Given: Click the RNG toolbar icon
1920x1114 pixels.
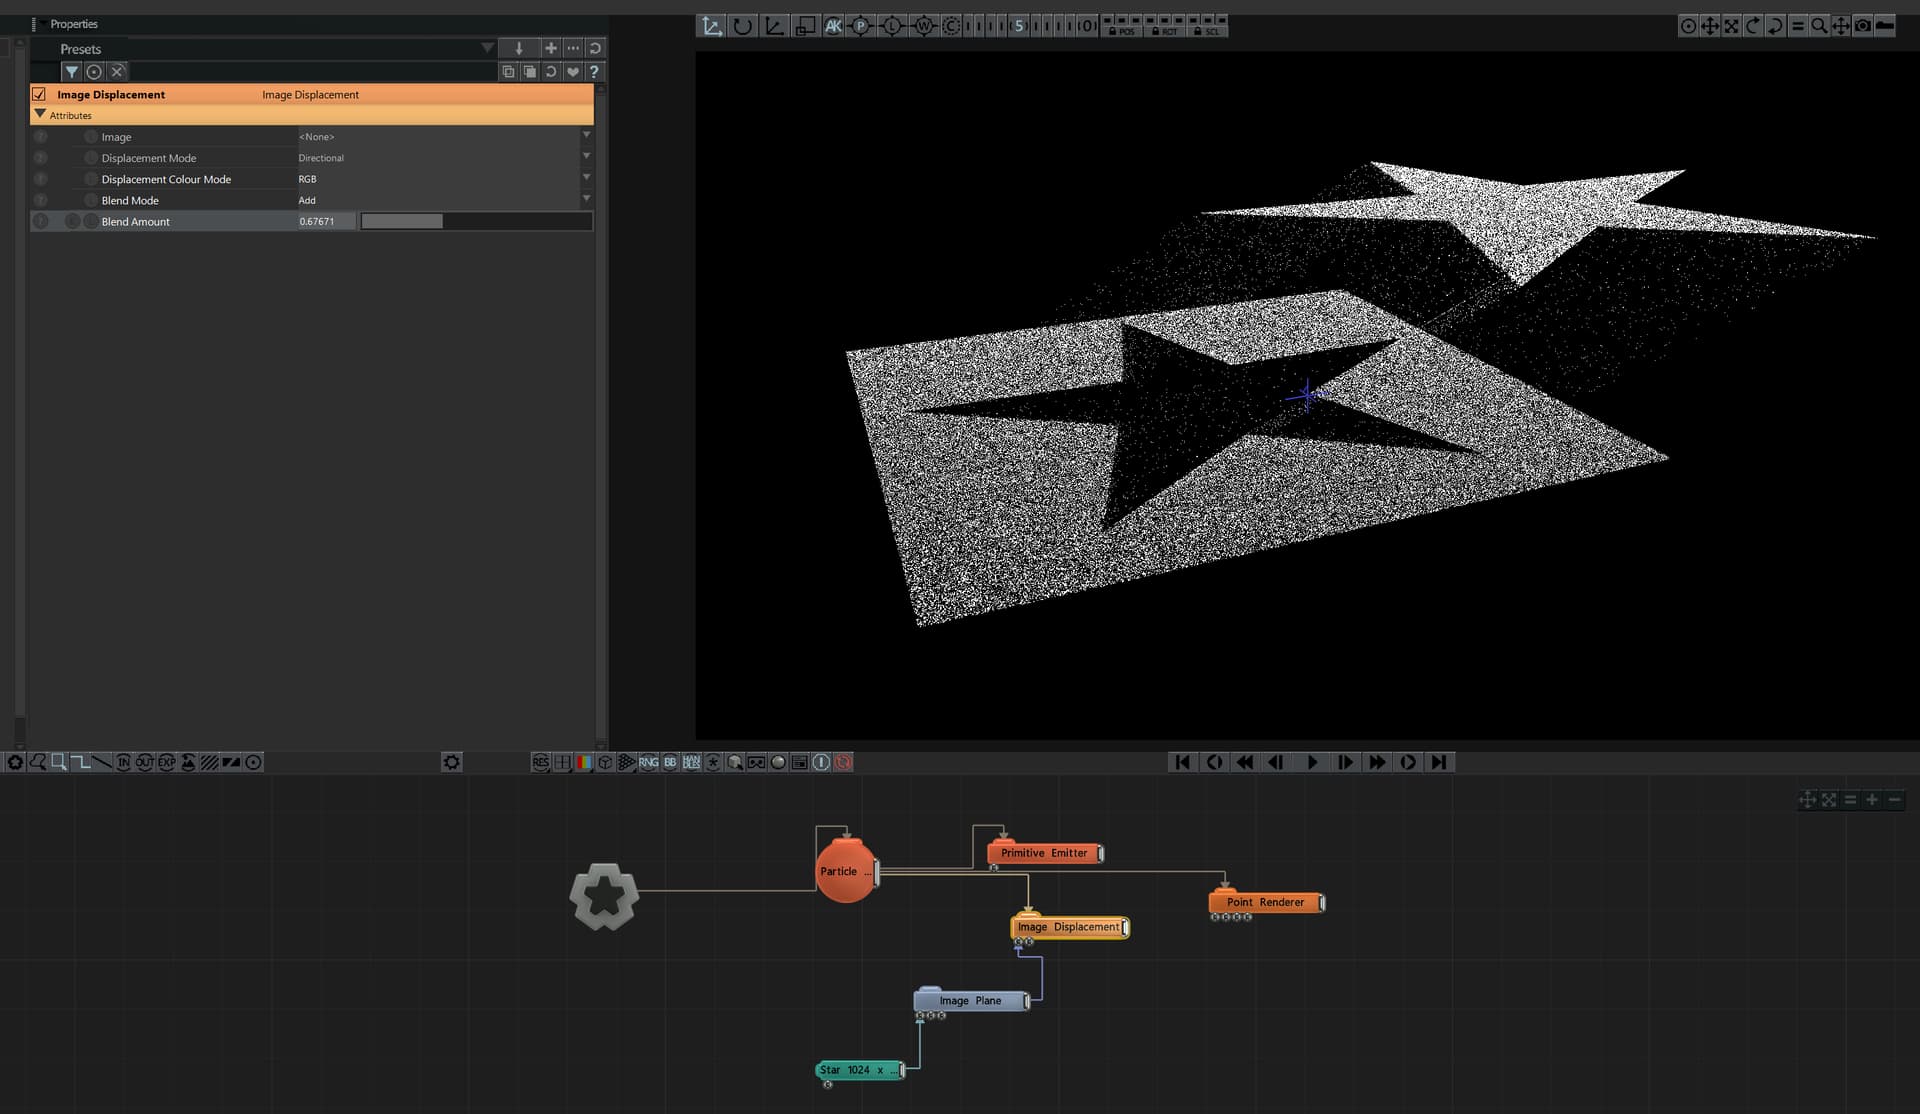Looking at the screenshot, I should [649, 762].
